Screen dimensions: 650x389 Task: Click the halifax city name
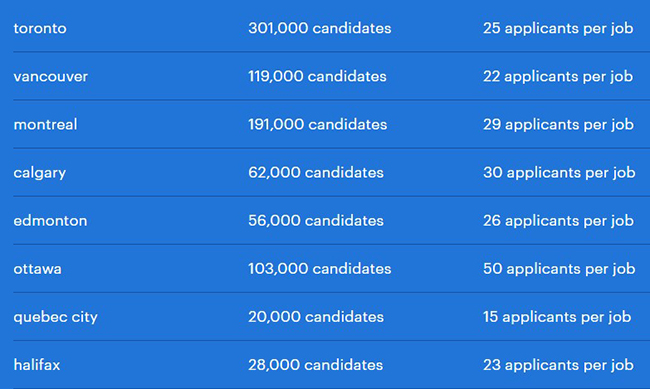pos(37,365)
